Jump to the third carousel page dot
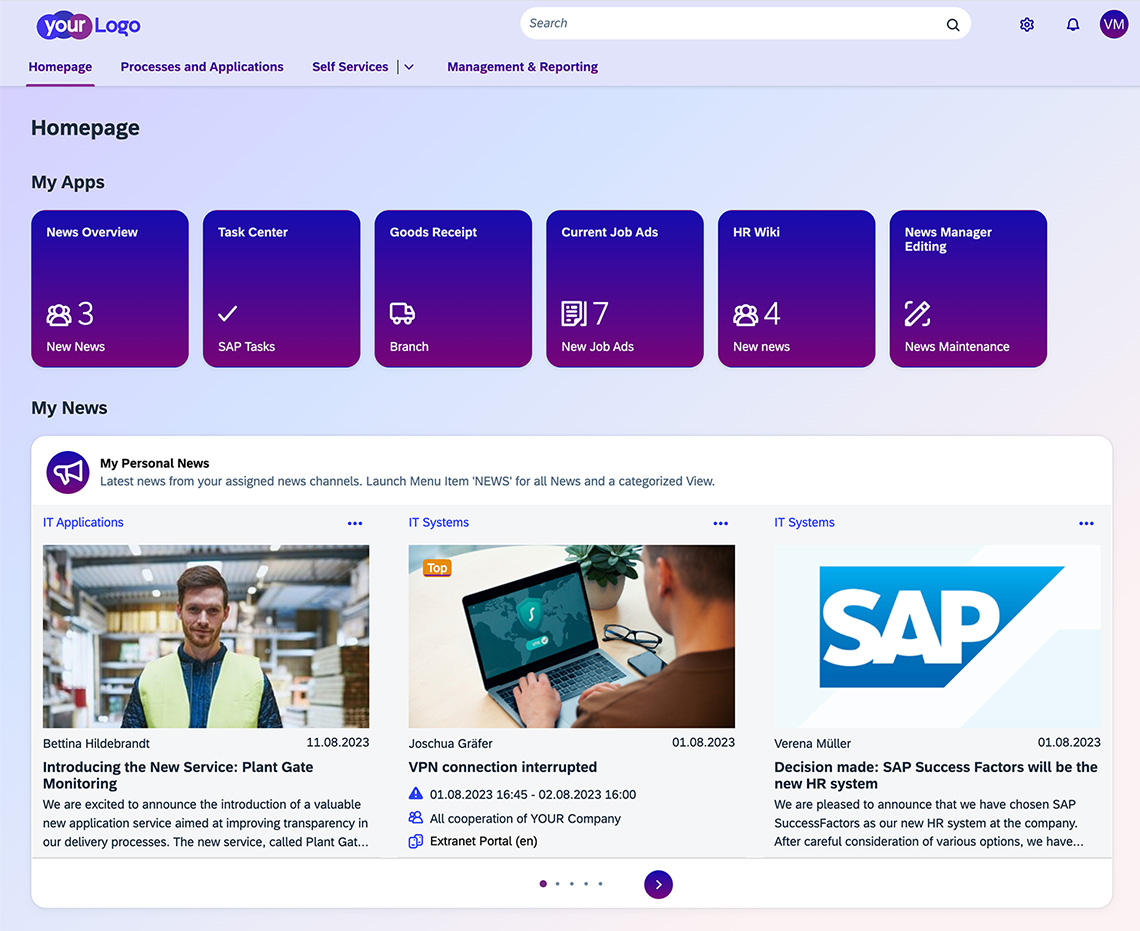This screenshot has height=931, width=1140. pos(571,884)
